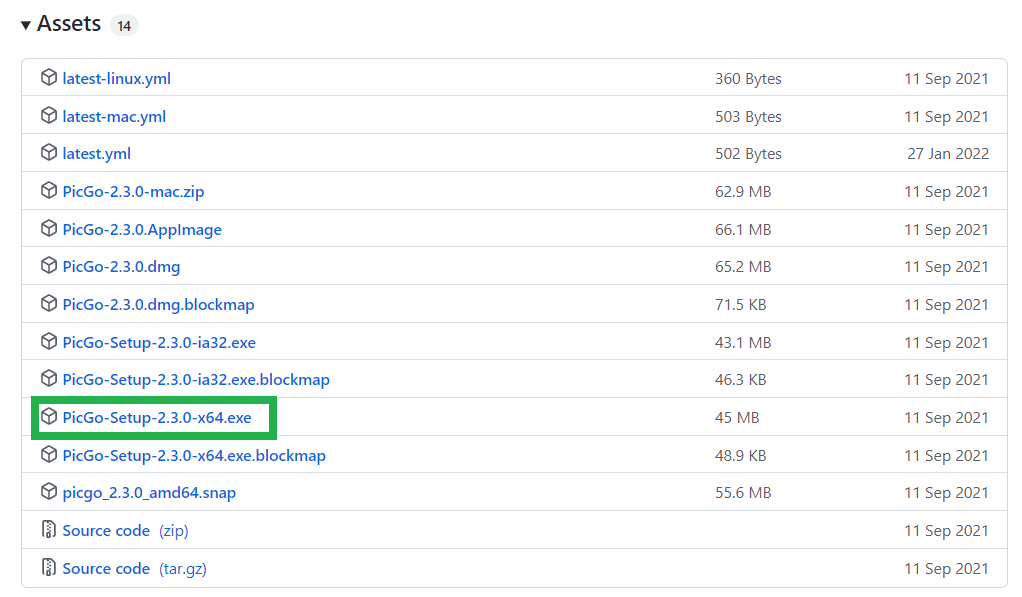
Task: Click the 71.5 KB size text
Action: (740, 304)
